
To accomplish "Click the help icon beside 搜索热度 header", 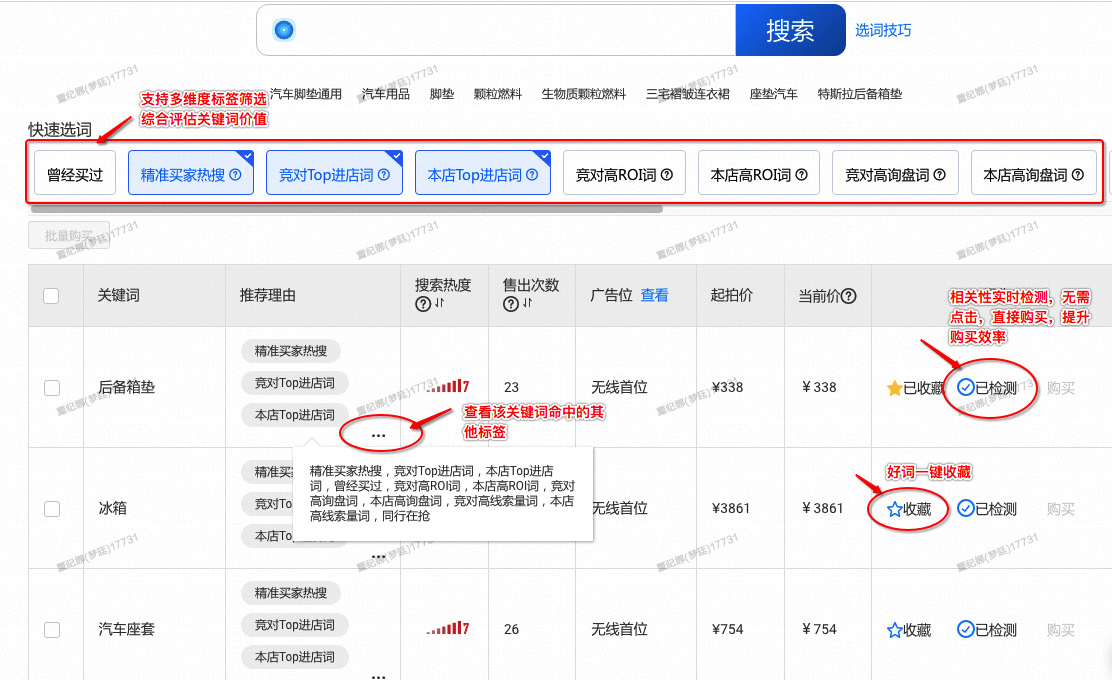I will point(422,304).
